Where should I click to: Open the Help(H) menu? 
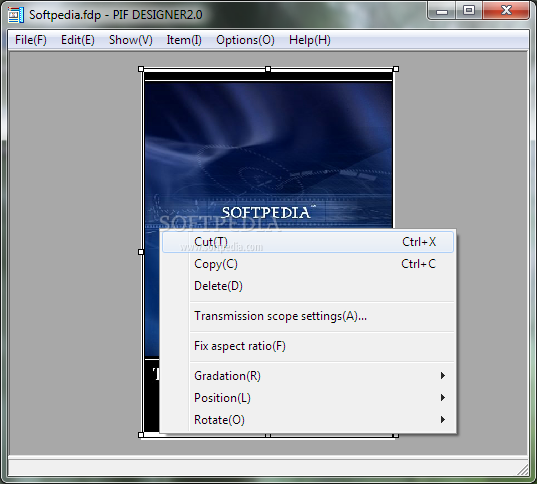[310, 40]
